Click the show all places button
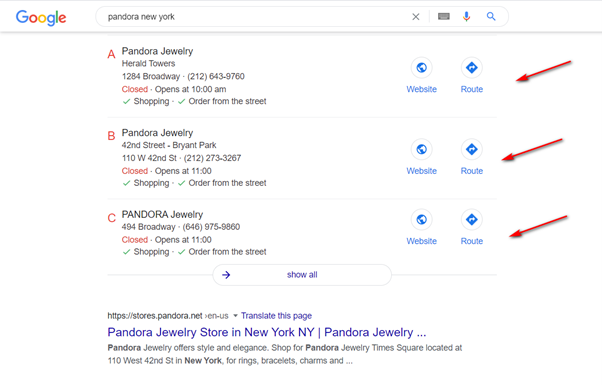The height and width of the screenshot is (385, 602). click(302, 275)
